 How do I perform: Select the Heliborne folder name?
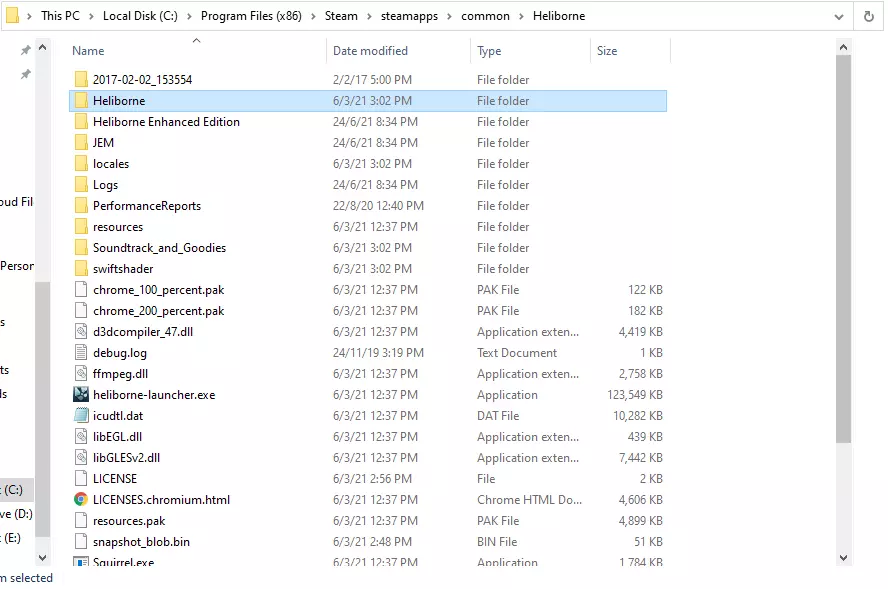pos(119,100)
